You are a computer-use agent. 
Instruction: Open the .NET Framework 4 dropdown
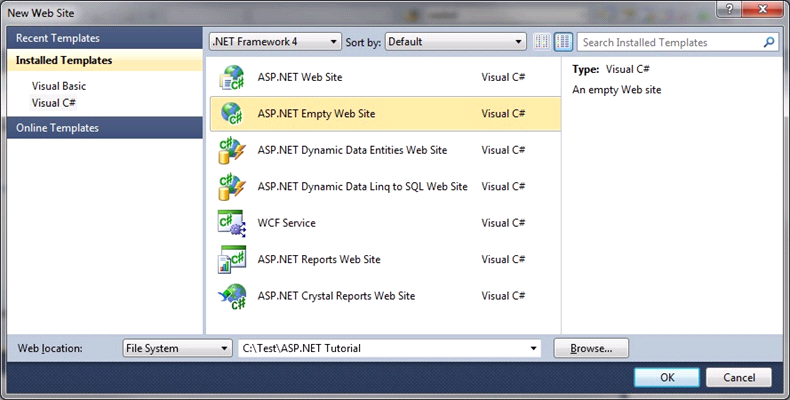[x=275, y=42]
